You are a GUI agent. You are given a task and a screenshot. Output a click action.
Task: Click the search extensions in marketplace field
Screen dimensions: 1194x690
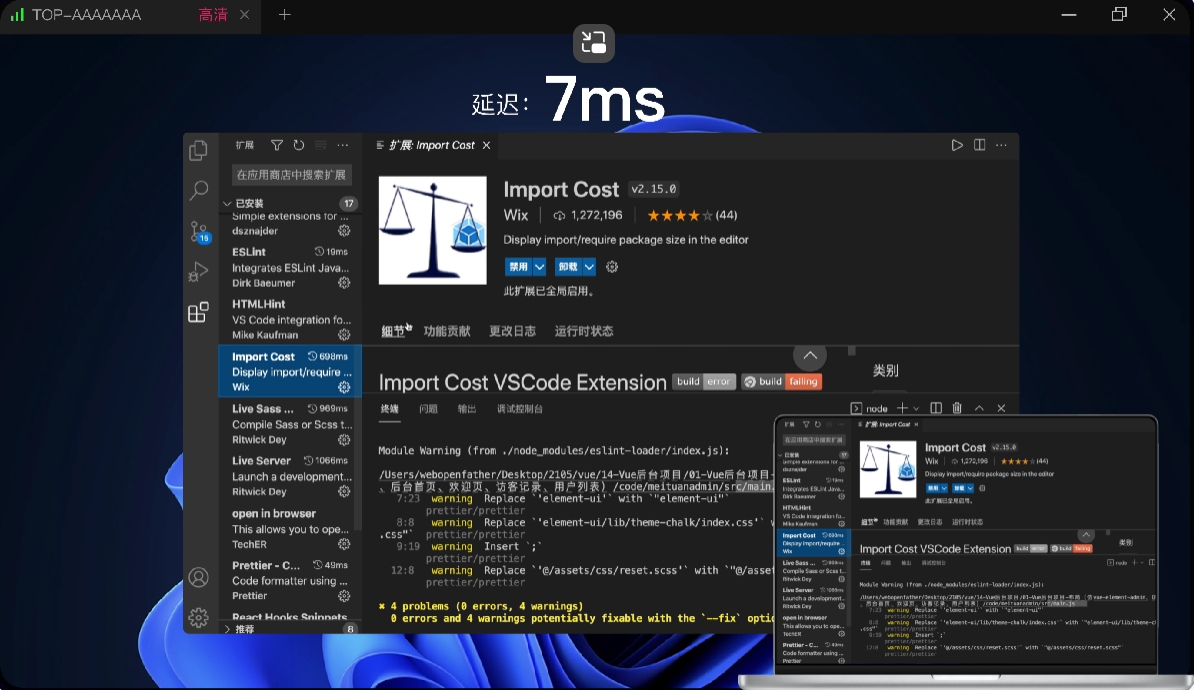click(x=291, y=174)
